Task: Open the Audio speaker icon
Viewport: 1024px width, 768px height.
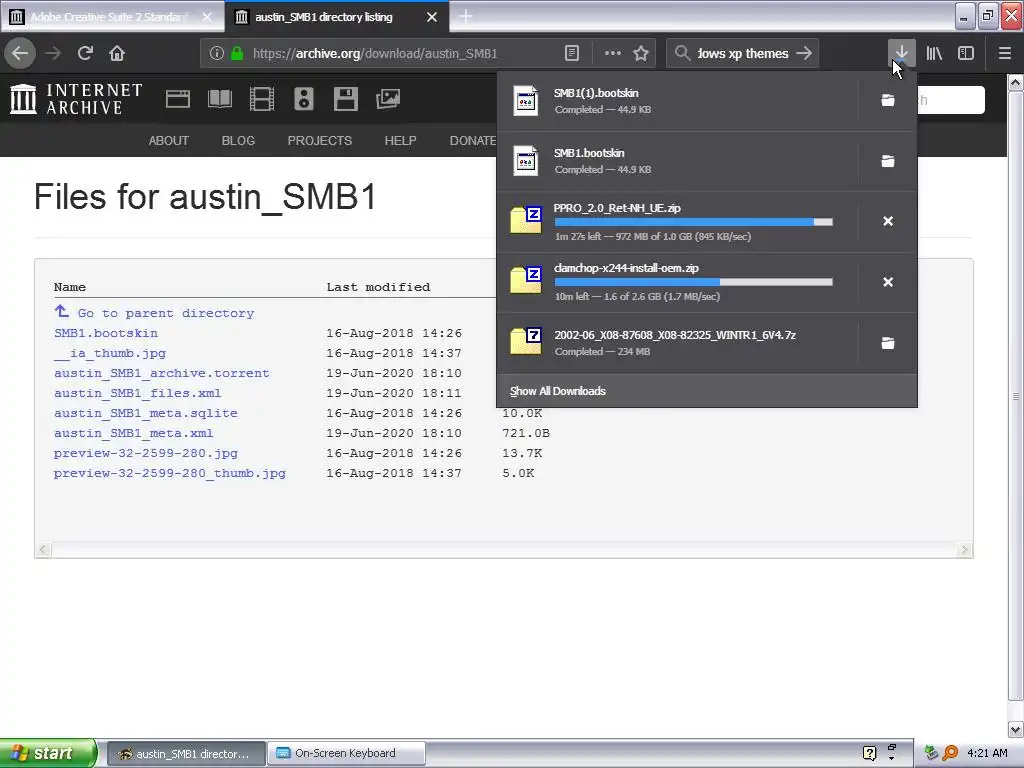Action: (x=304, y=99)
